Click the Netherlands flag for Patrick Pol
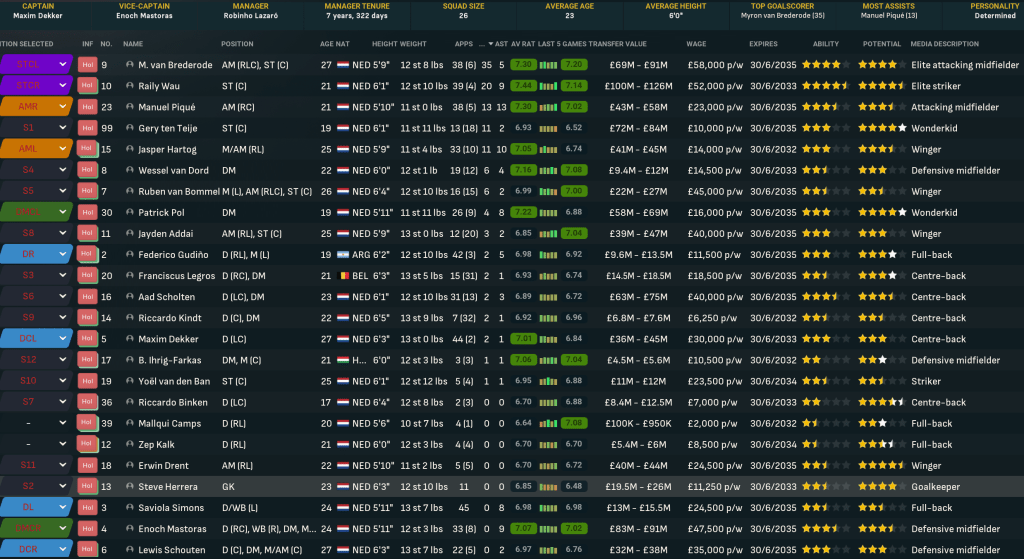Image resolution: width=1024 pixels, height=559 pixels. (343, 212)
